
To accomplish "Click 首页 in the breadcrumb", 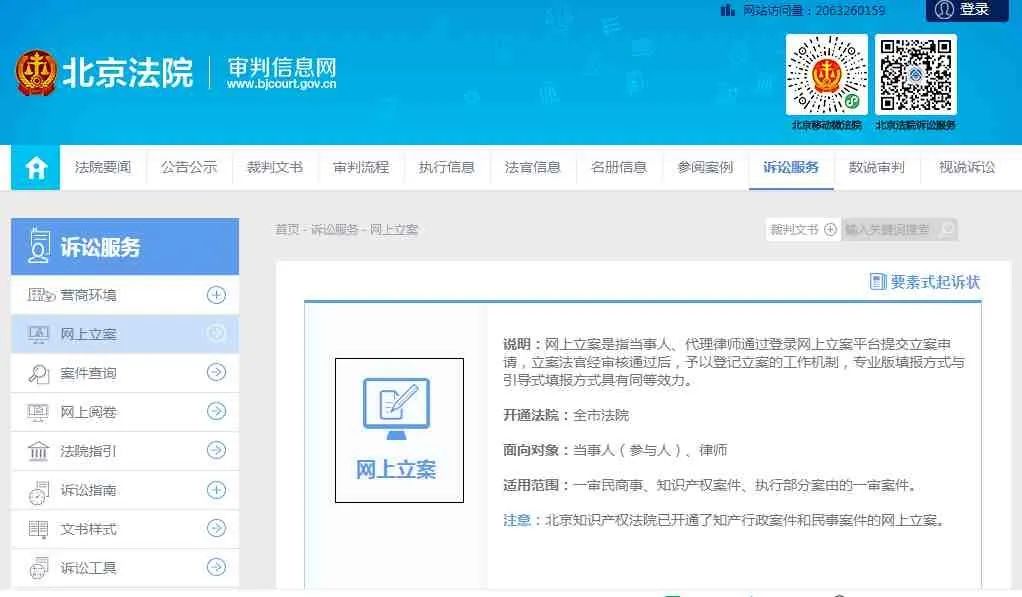I will click(287, 229).
